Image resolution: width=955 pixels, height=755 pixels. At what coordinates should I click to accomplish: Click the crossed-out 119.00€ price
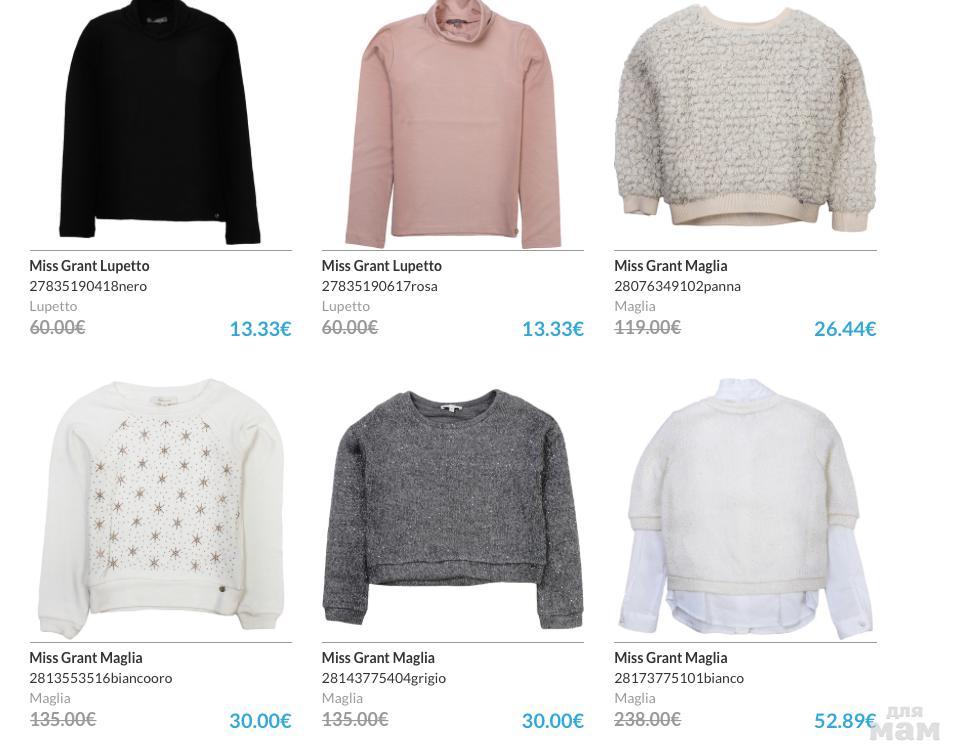[x=647, y=328]
